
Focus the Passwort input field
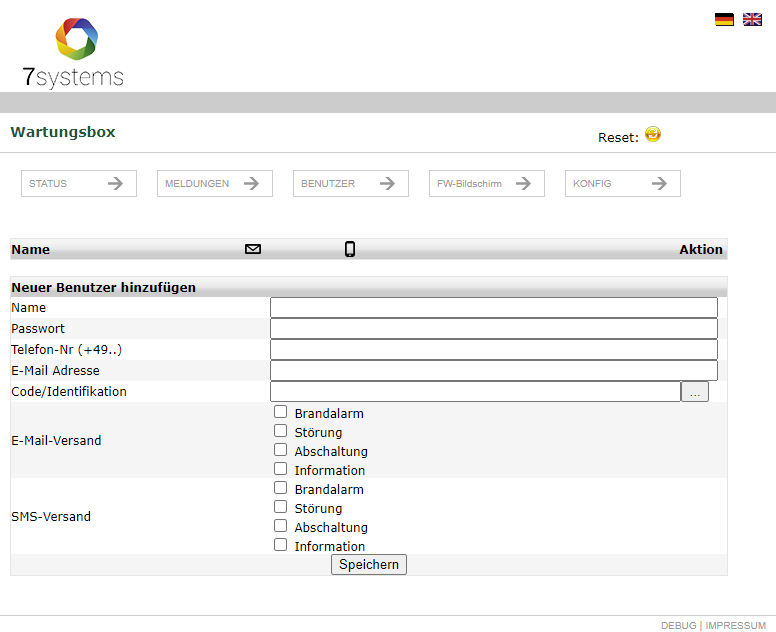tap(494, 329)
